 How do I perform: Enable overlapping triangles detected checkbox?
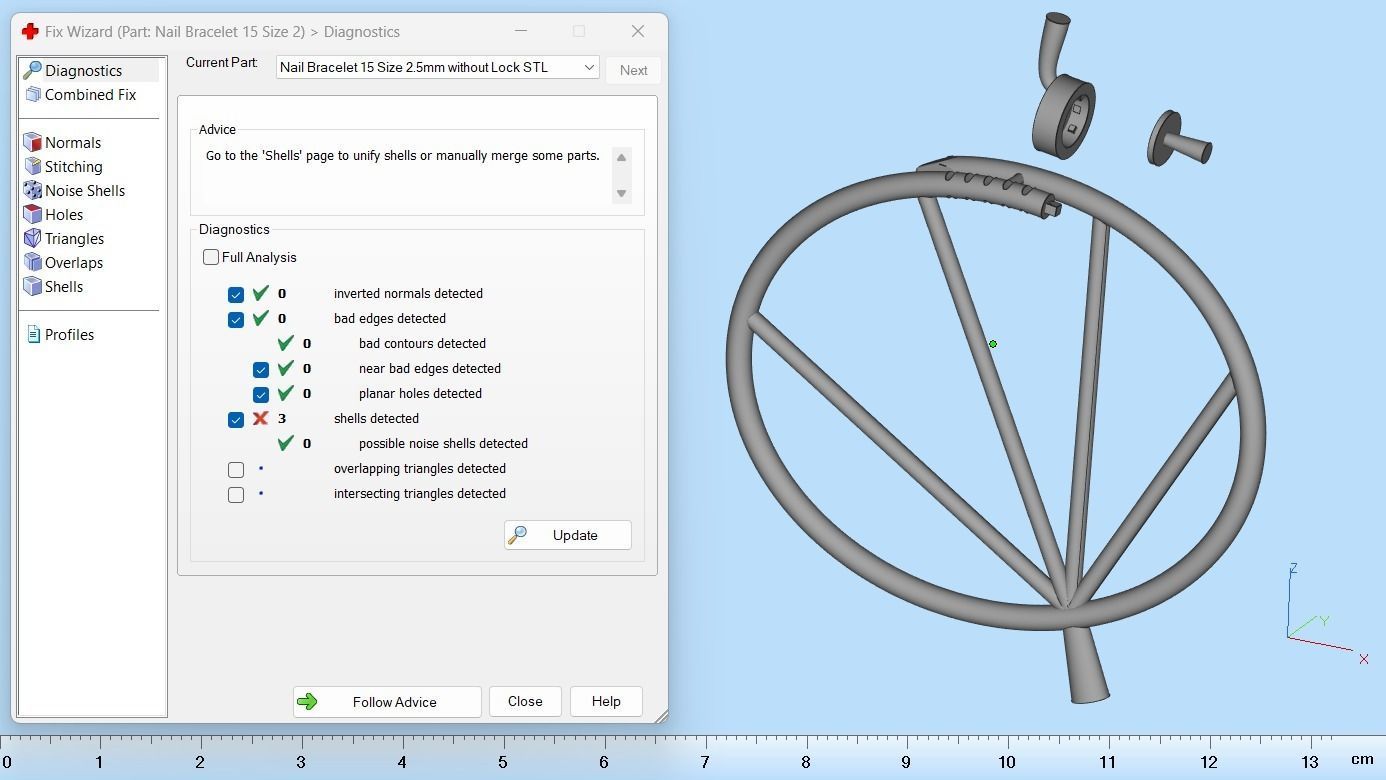236,469
